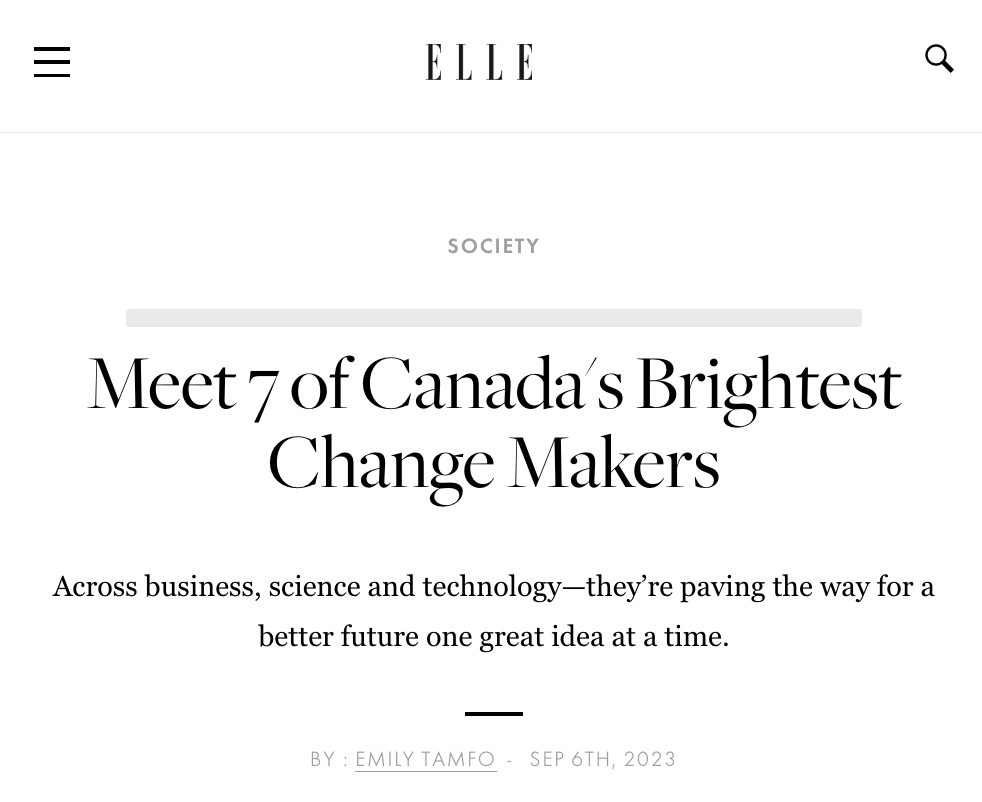Click the "BY :" byline label
Screen dimensions: 982x802
click(329, 759)
